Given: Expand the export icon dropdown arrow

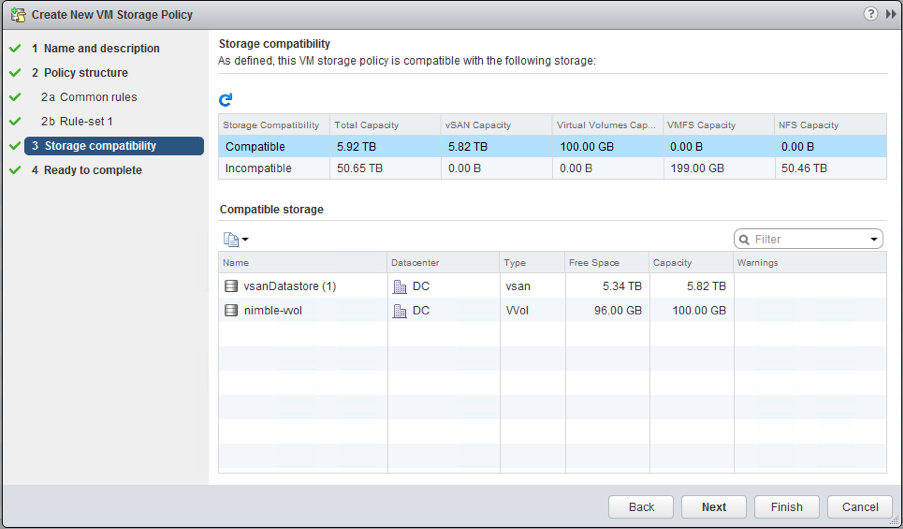Looking at the screenshot, I should (x=245, y=240).
